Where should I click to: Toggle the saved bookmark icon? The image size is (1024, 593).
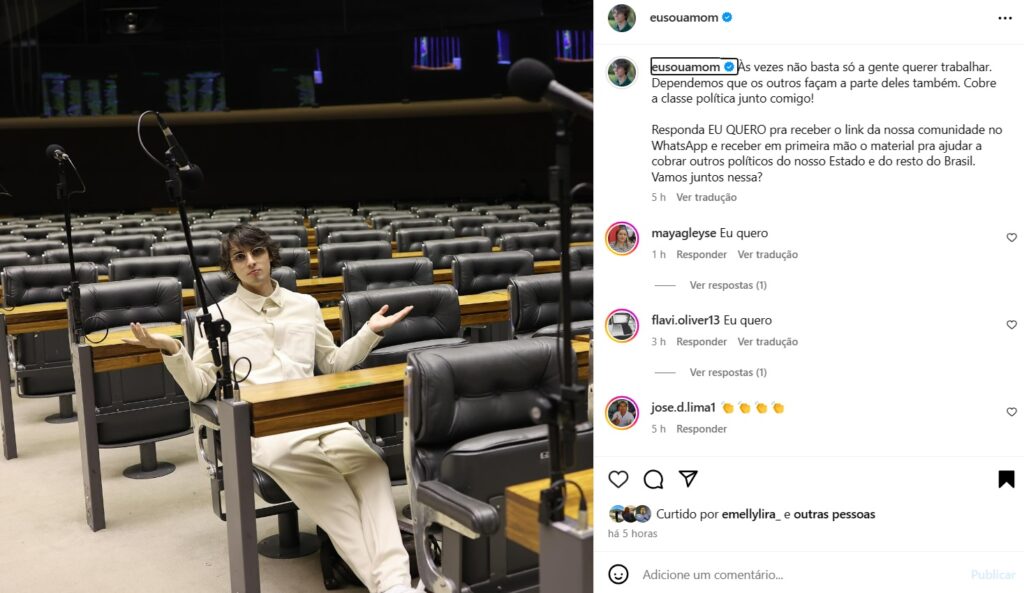pyautogui.click(x=1006, y=479)
